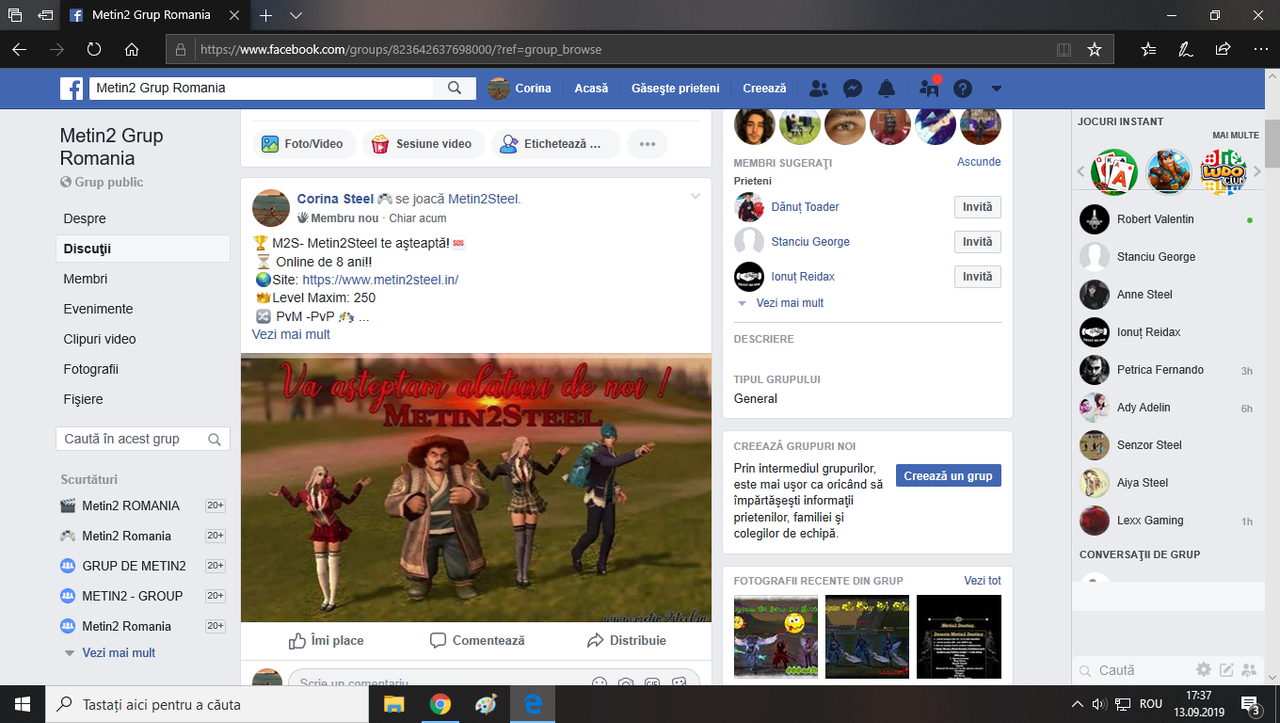Open File Explorer from the taskbar

click(393, 704)
